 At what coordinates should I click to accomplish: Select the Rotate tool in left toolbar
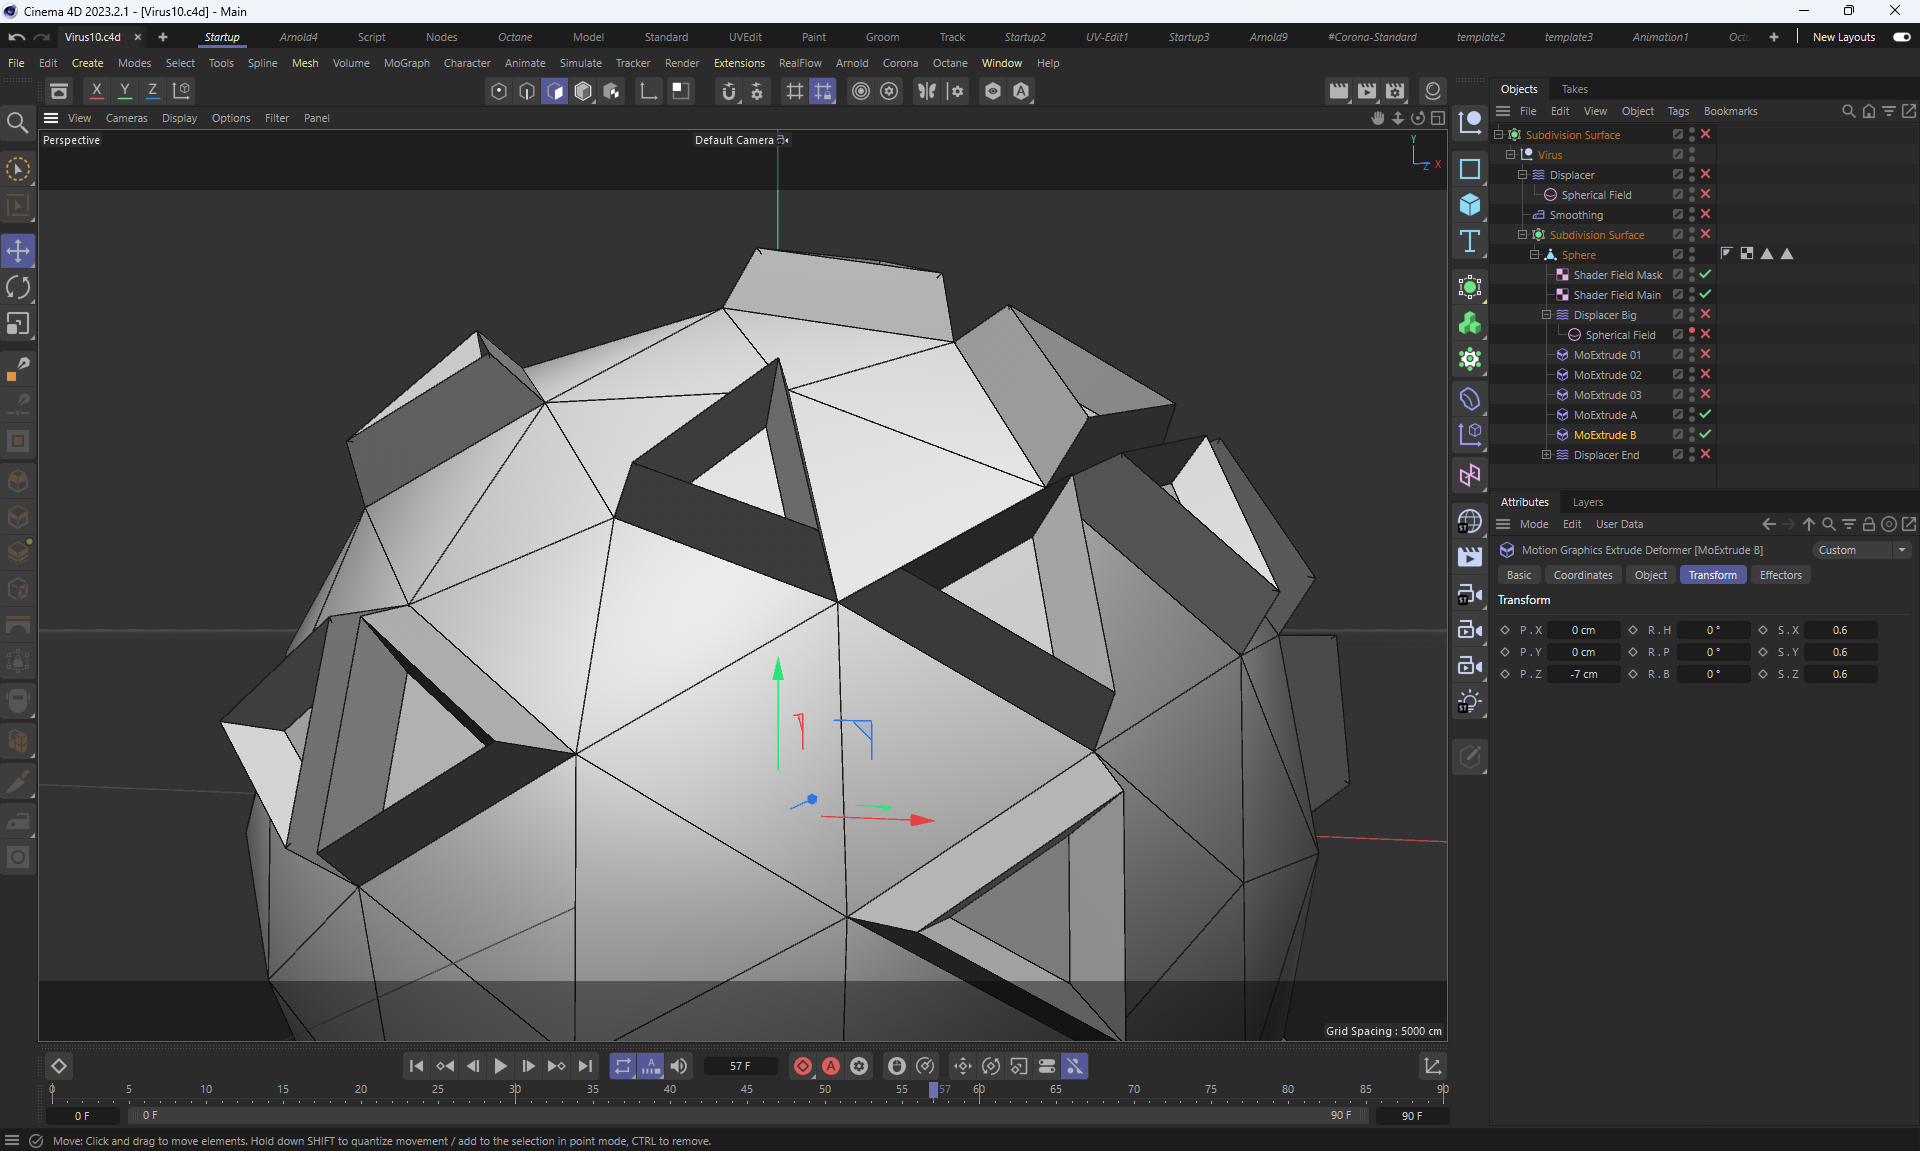point(18,288)
